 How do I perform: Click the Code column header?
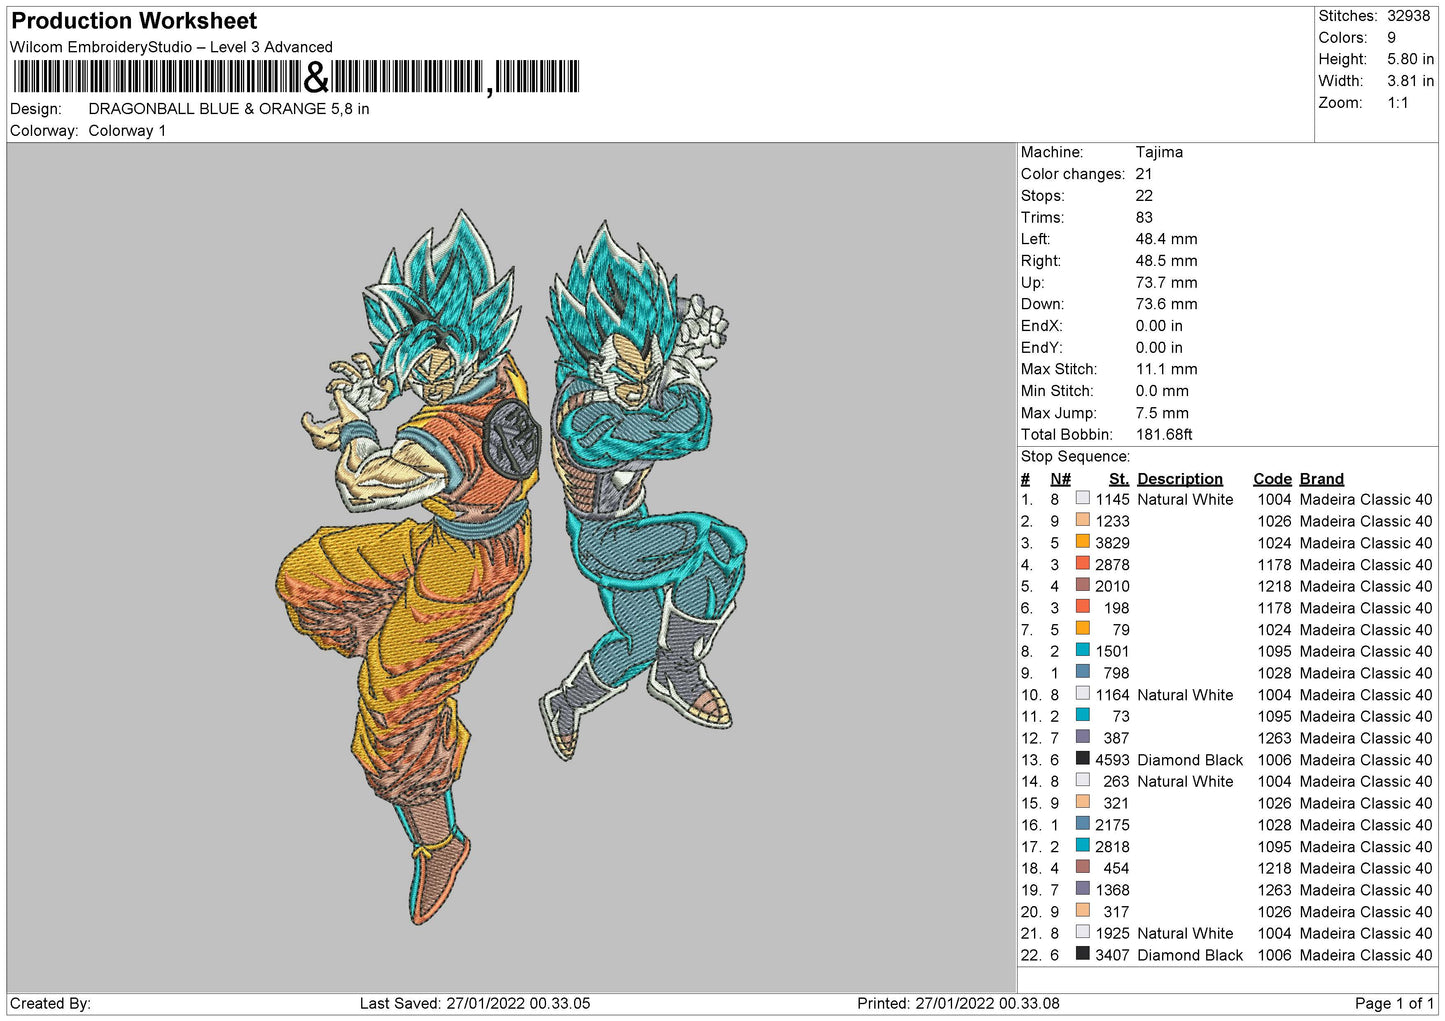(x=1272, y=479)
